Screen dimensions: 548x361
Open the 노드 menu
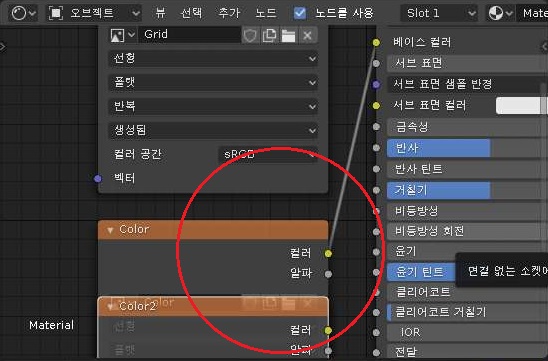point(266,13)
